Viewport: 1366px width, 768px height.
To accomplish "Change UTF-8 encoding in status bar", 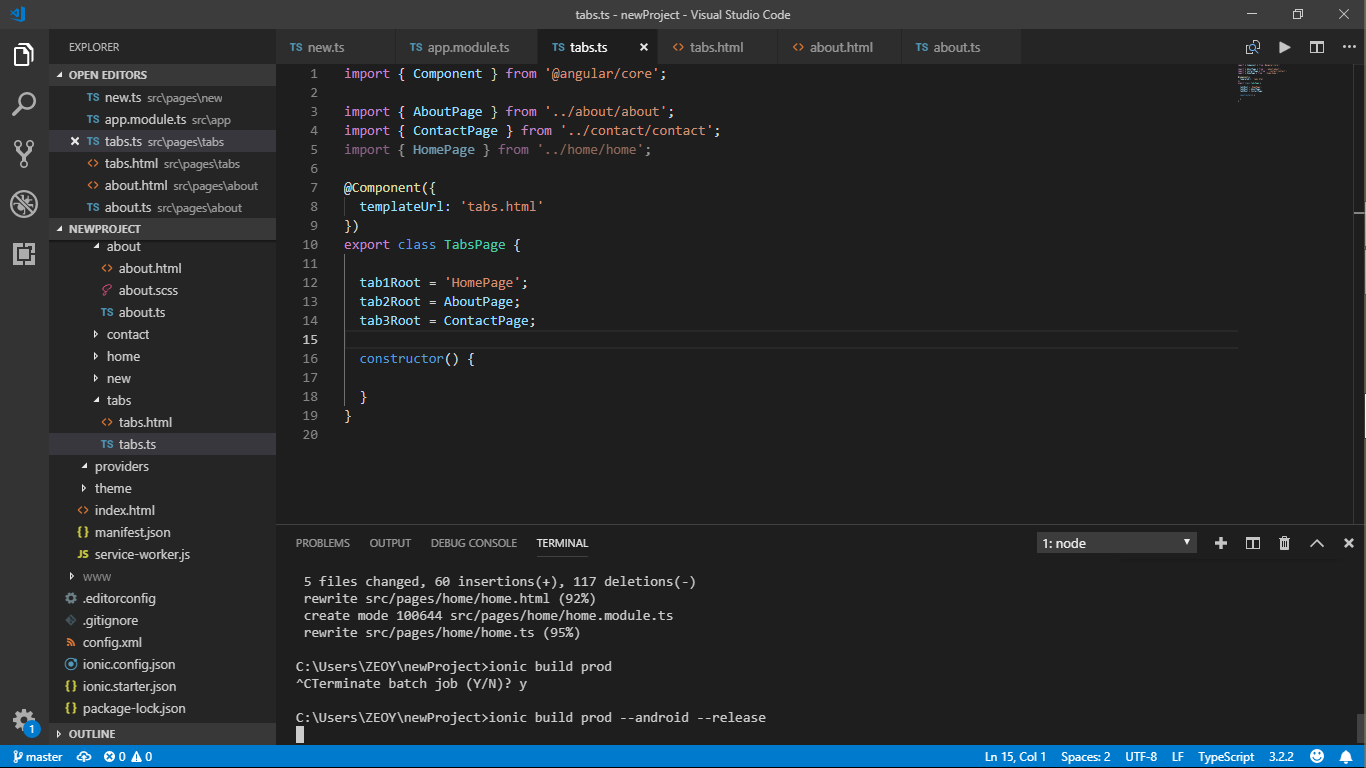I will pos(1141,757).
